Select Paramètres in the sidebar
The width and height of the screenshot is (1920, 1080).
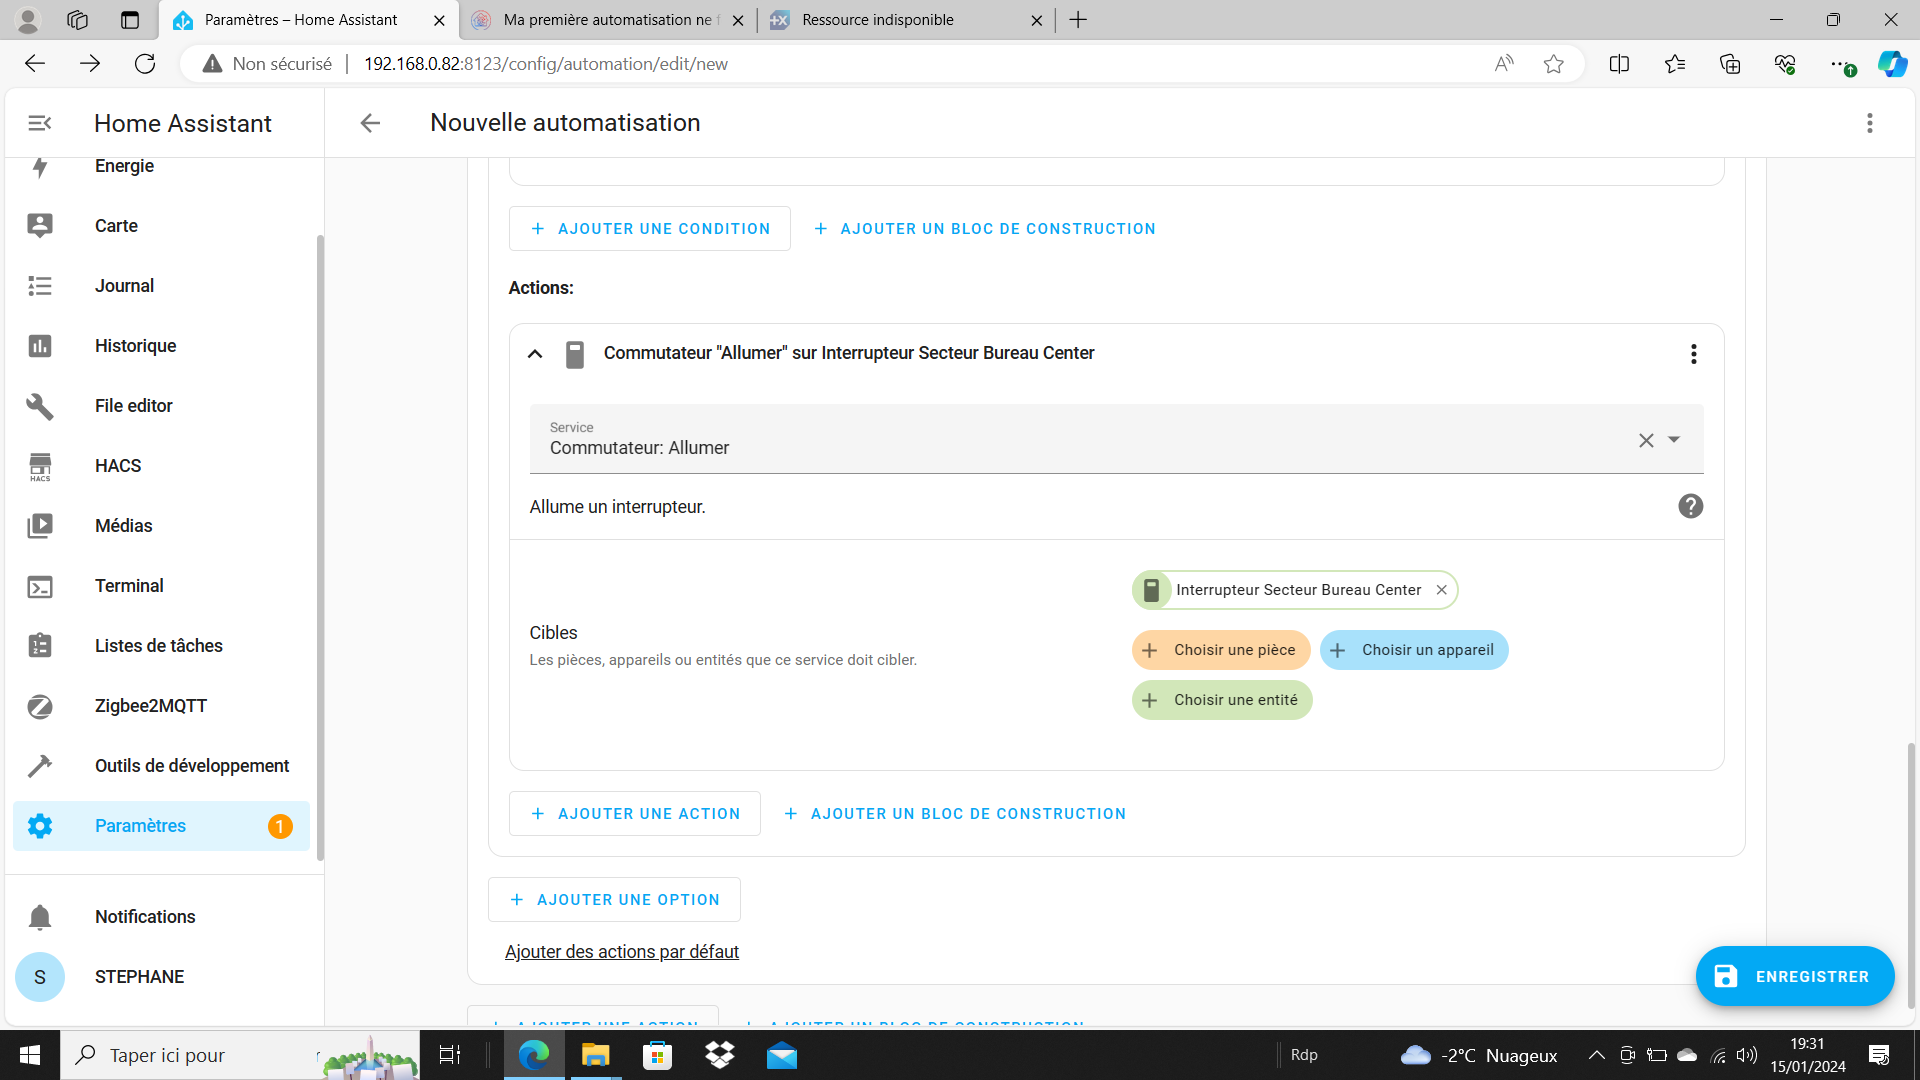140,826
